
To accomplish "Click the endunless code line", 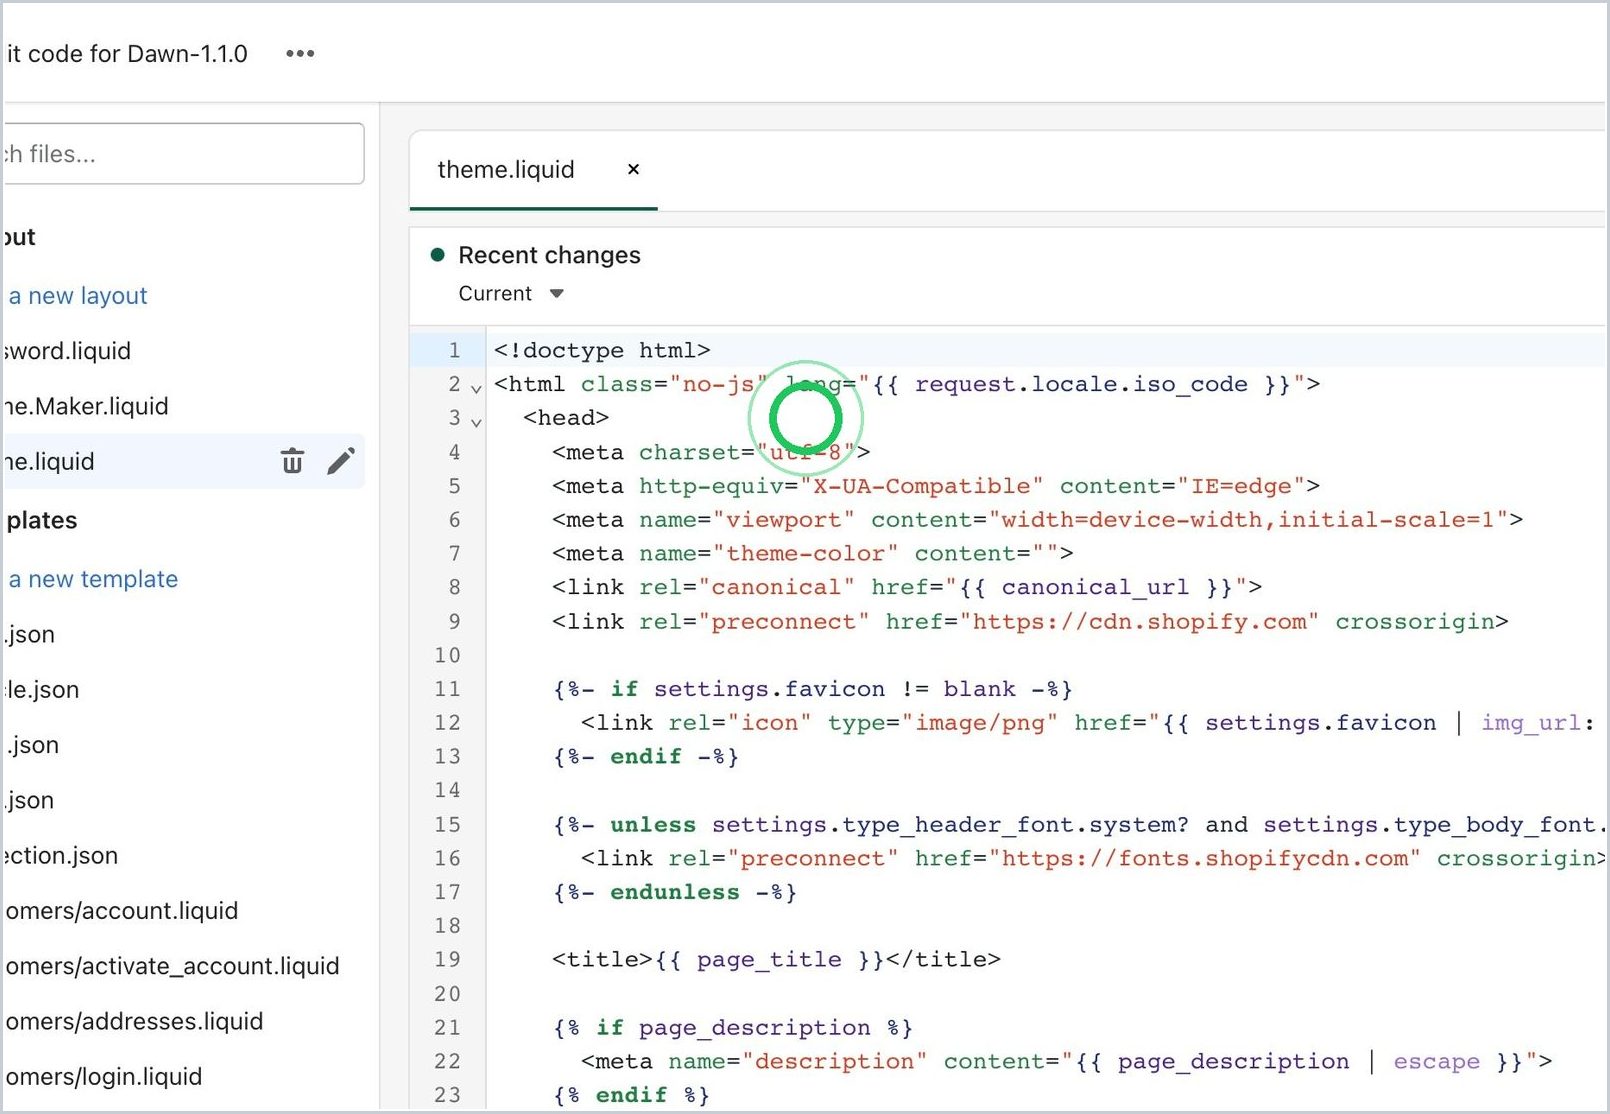I will point(675,892).
